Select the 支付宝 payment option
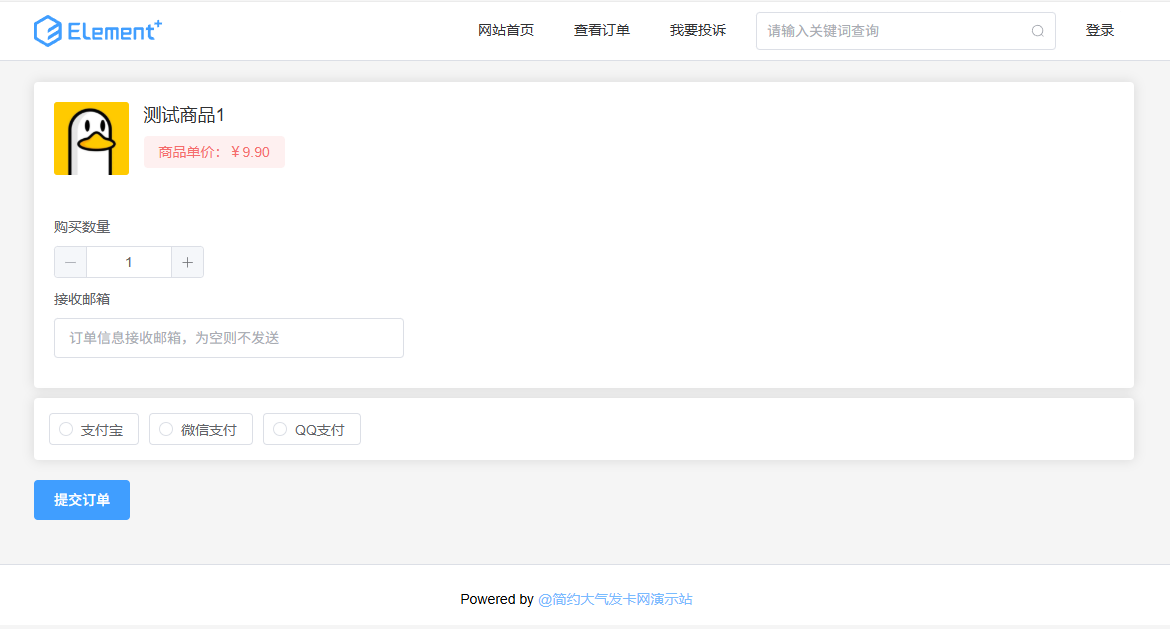 point(93,430)
